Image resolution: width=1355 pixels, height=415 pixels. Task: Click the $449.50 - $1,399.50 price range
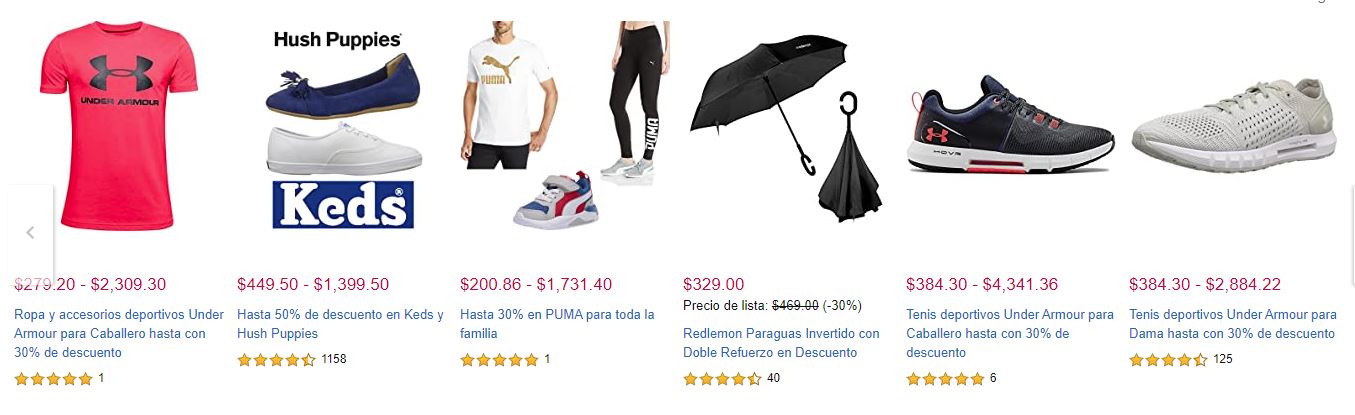point(313,285)
